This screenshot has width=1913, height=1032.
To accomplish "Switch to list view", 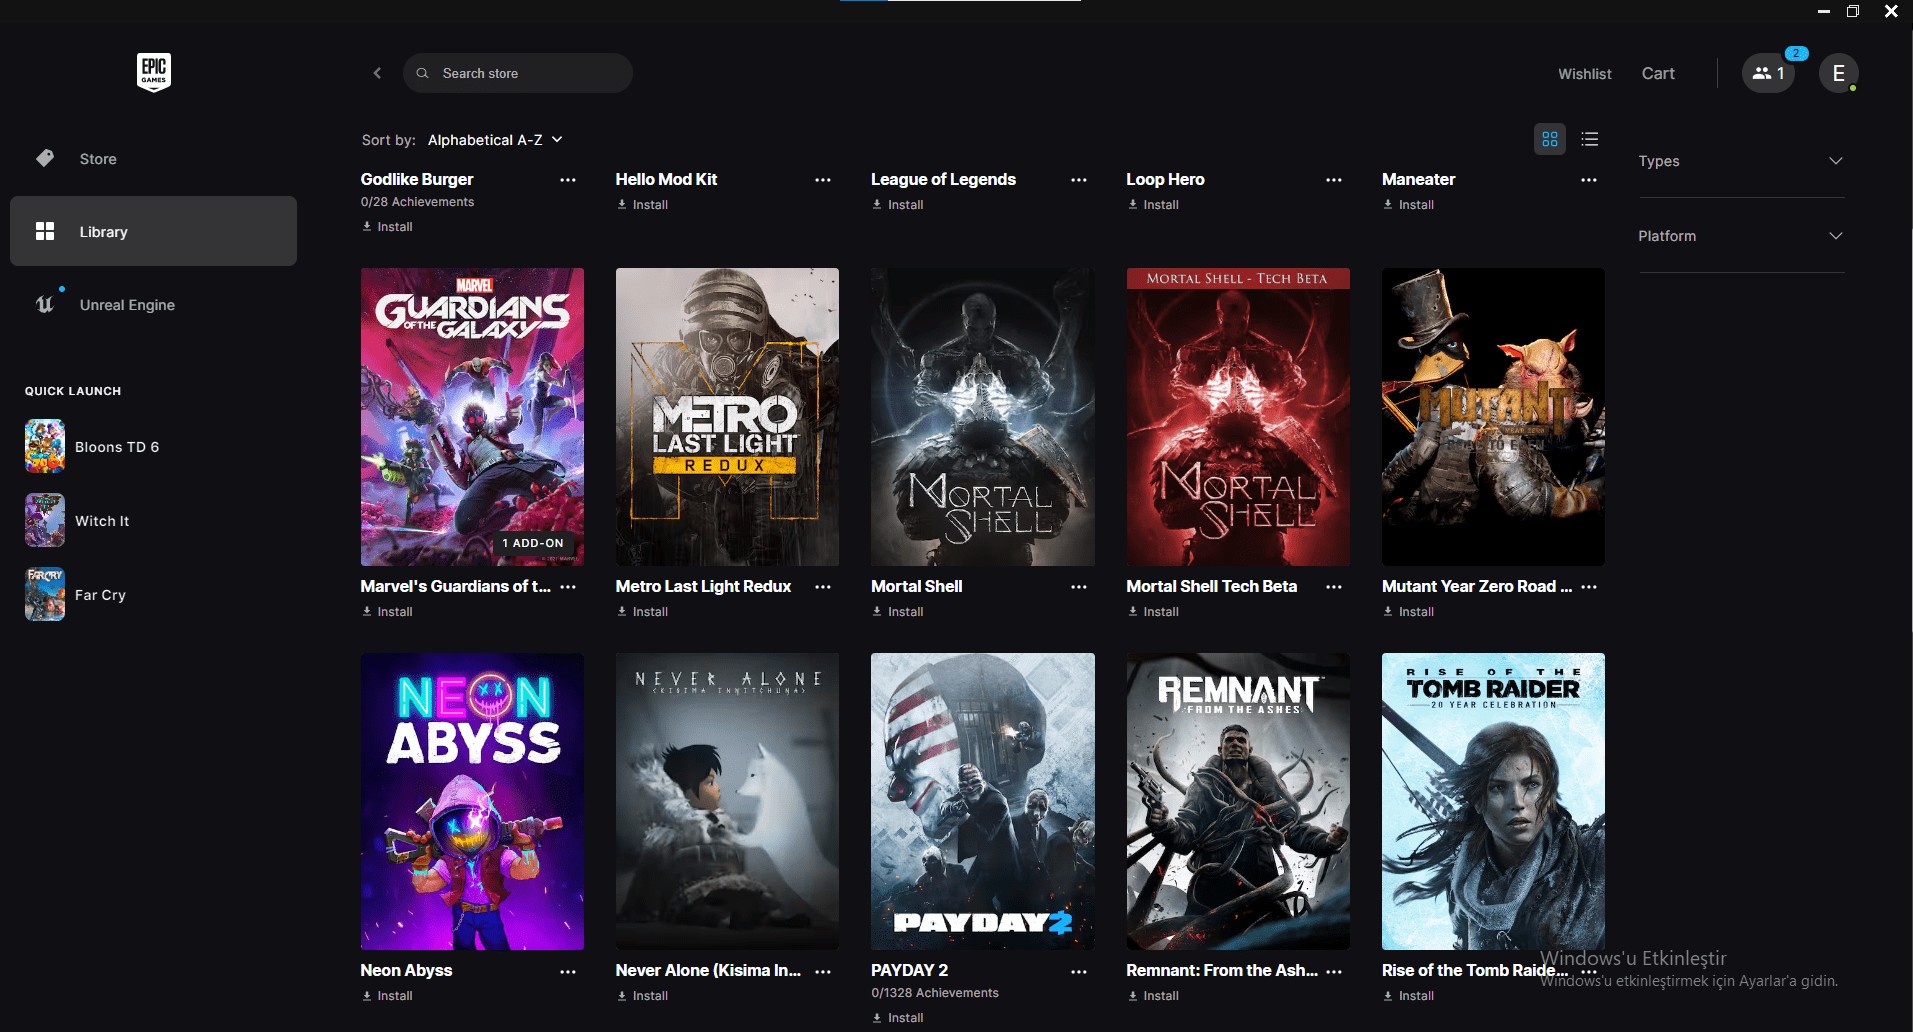I will tap(1590, 139).
